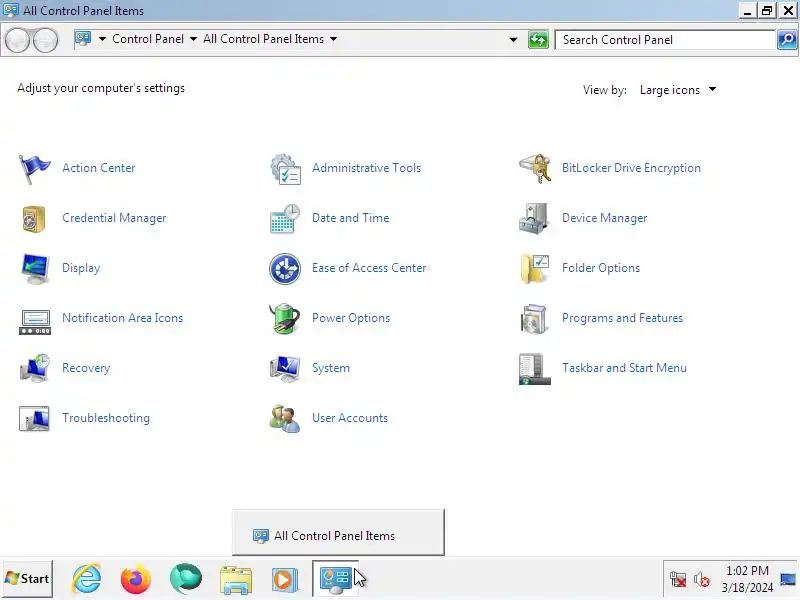Viewport: 800px width, 600px height.
Task: Open Windows Explorer folder in taskbar
Action: (235, 580)
